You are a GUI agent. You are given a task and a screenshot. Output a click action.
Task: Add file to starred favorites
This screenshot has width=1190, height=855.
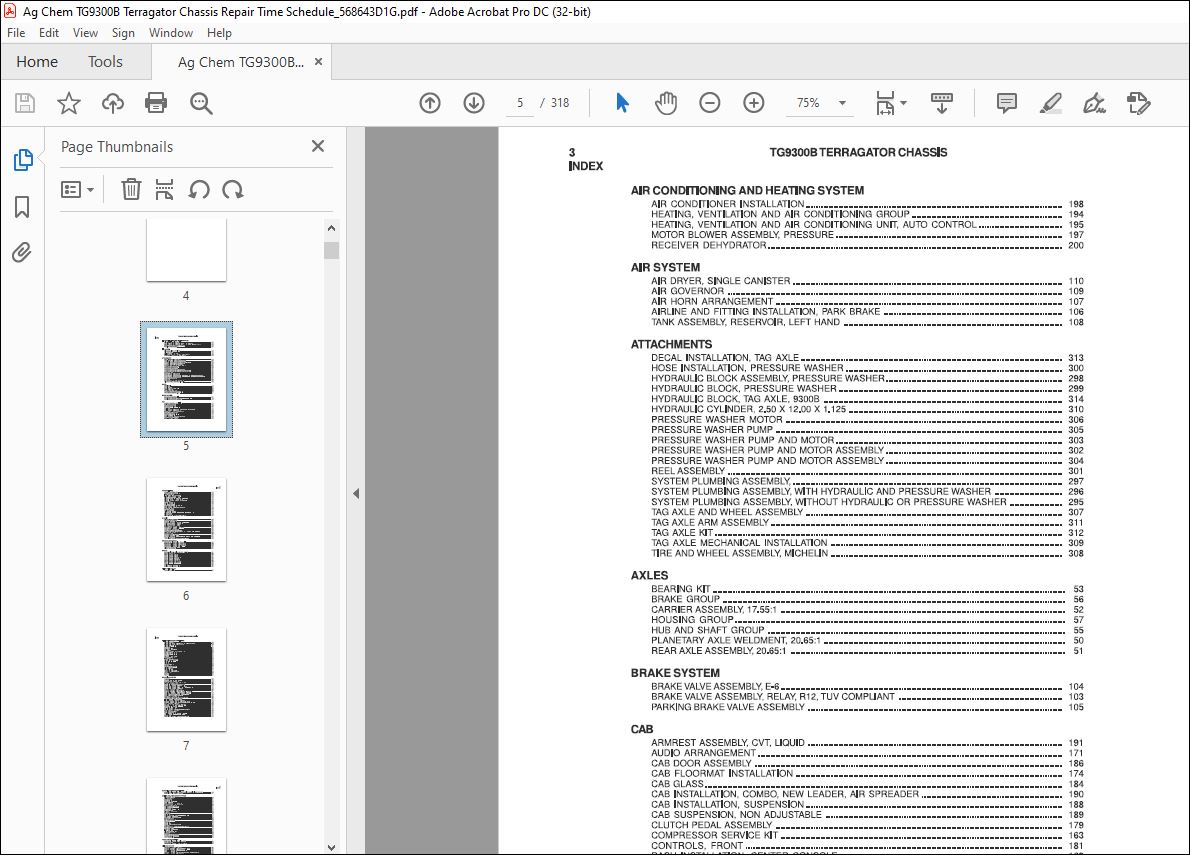69,103
